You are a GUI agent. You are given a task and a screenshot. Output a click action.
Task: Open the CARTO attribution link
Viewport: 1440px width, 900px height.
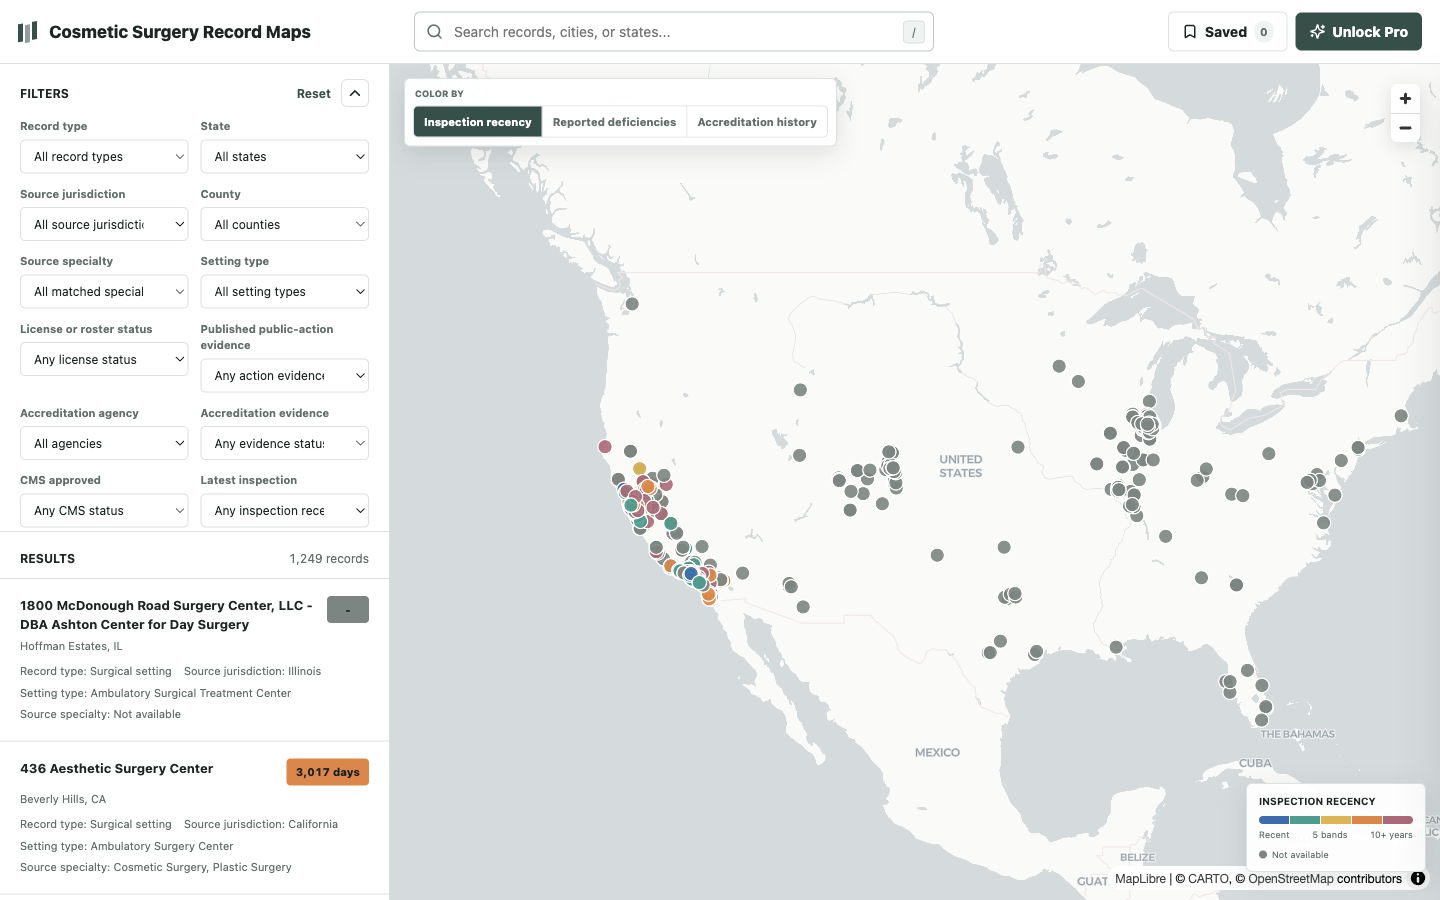1208,879
